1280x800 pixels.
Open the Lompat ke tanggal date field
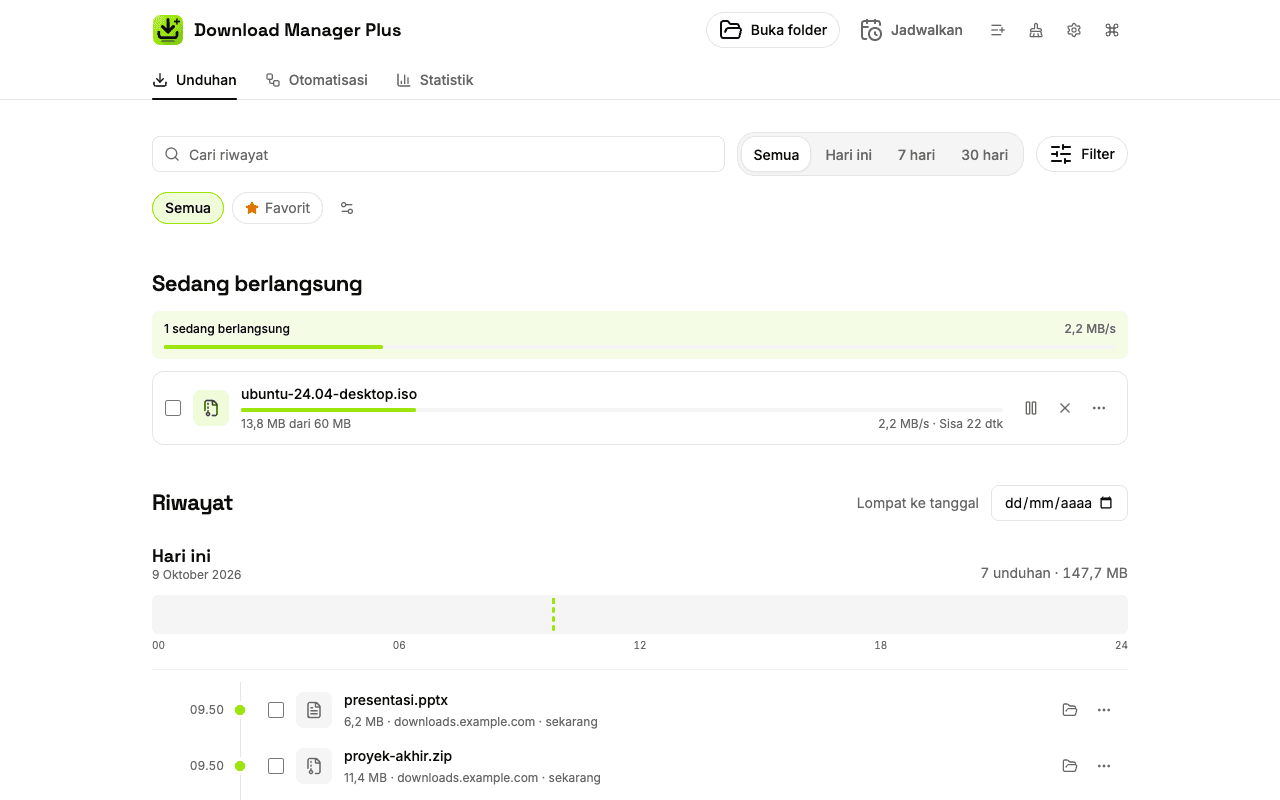point(1059,503)
